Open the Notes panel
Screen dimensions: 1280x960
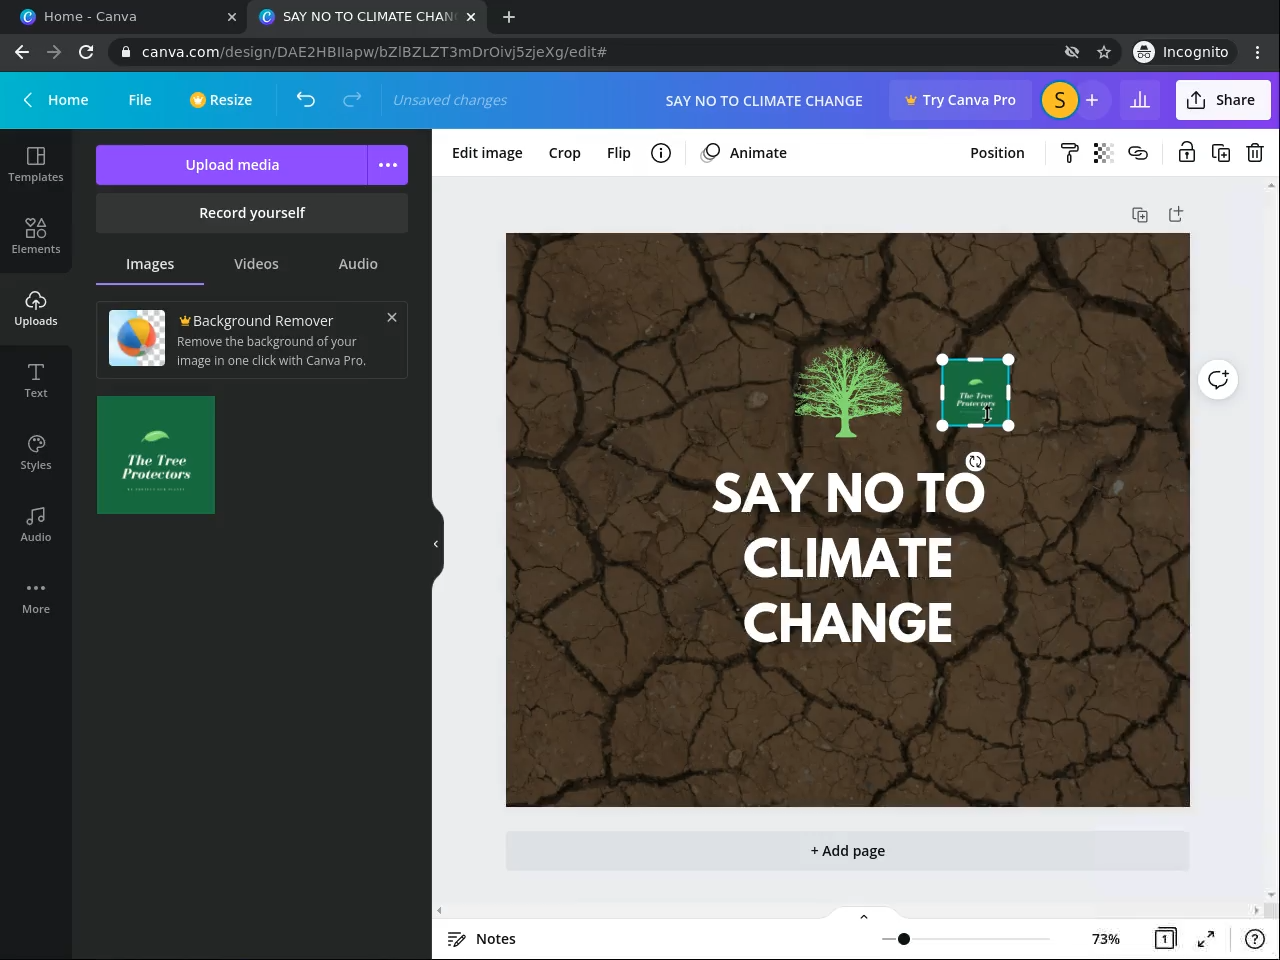coord(482,939)
